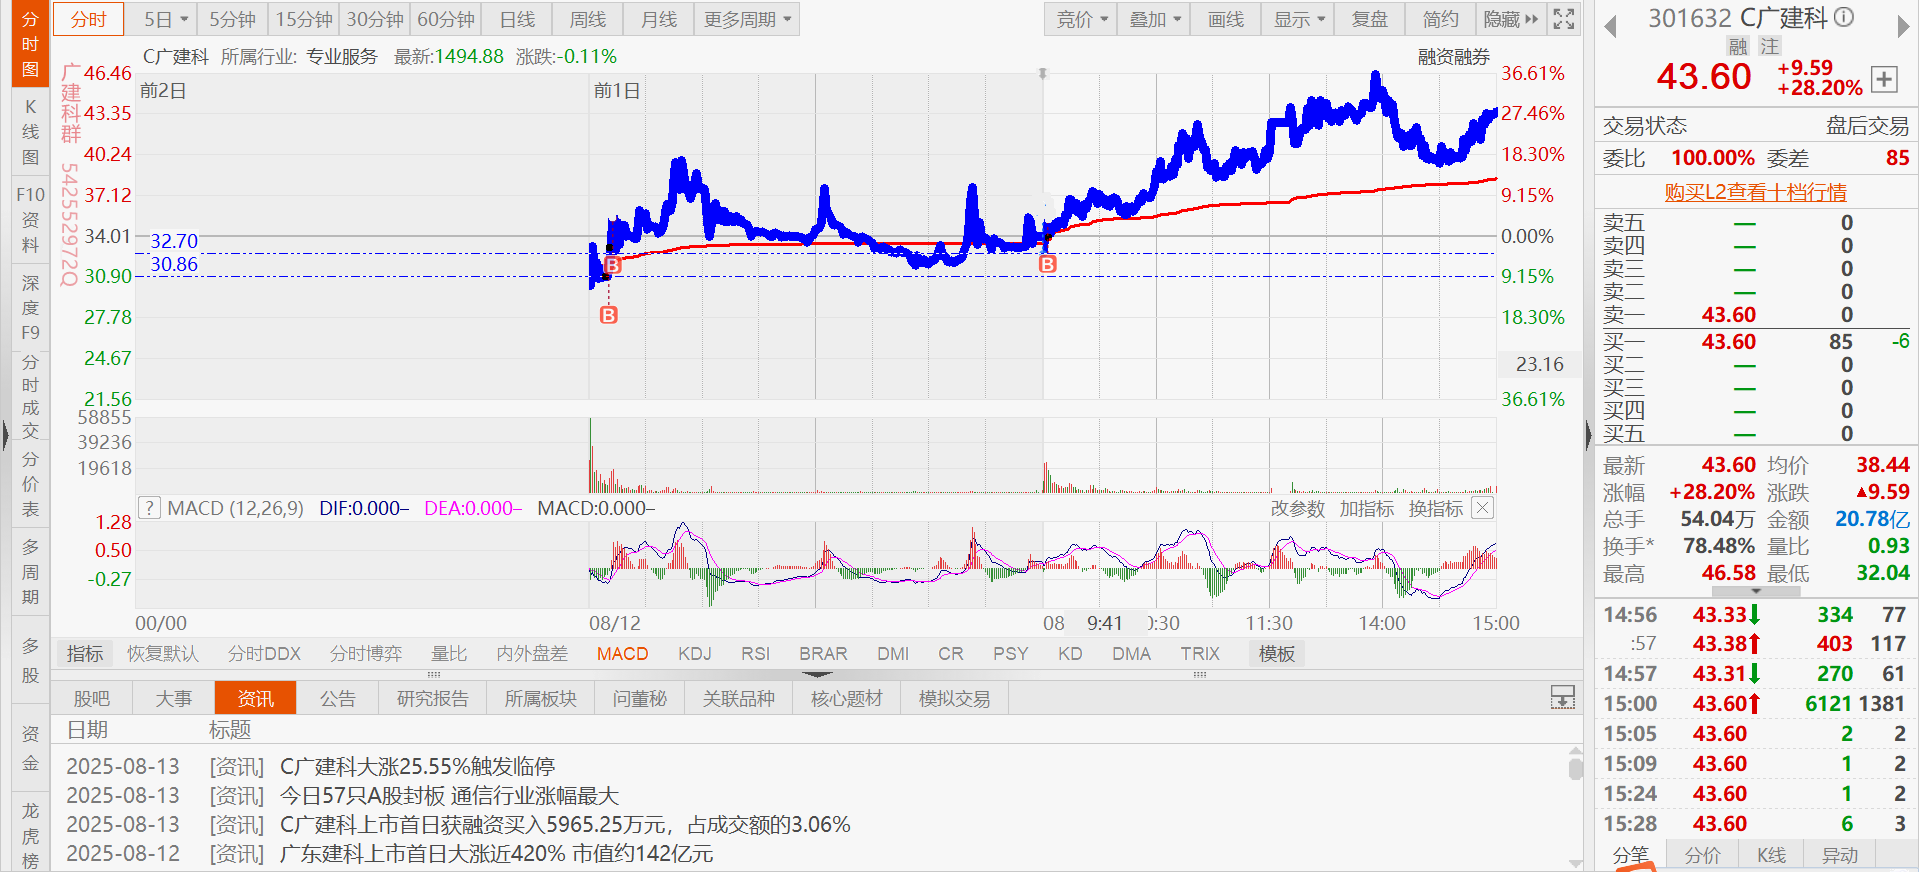Viewport: 1919px width, 872px height.
Task: Click the 融 margin badge under stock name
Action: click(x=1738, y=46)
